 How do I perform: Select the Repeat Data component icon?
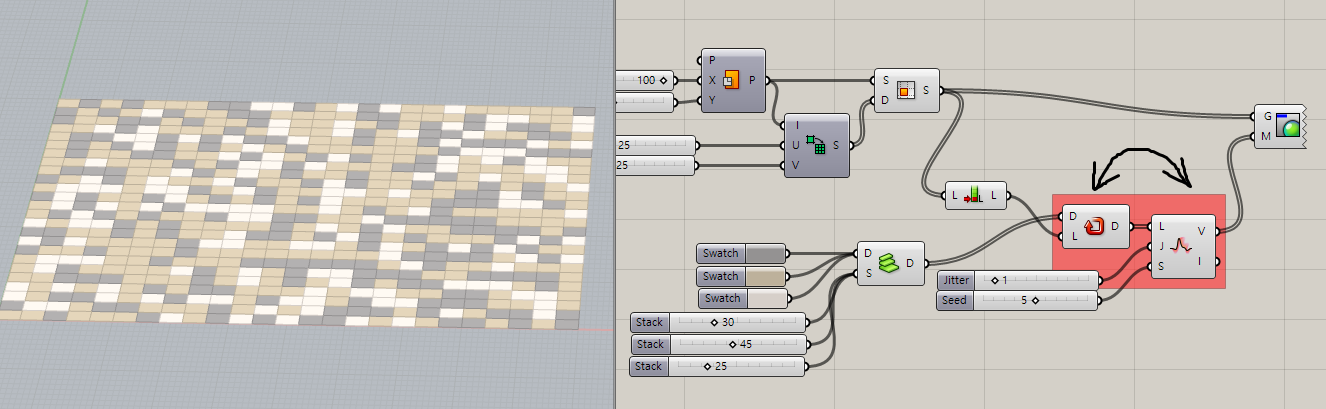pos(1092,226)
